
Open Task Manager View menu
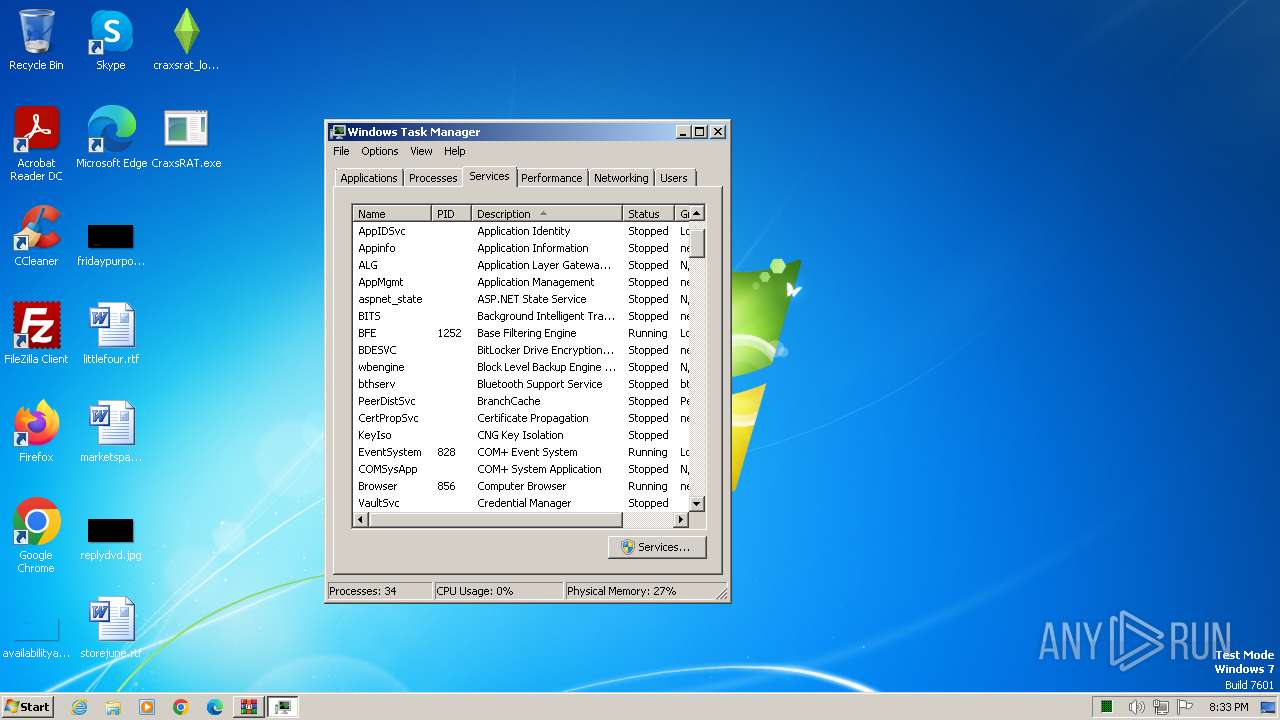[x=421, y=151]
